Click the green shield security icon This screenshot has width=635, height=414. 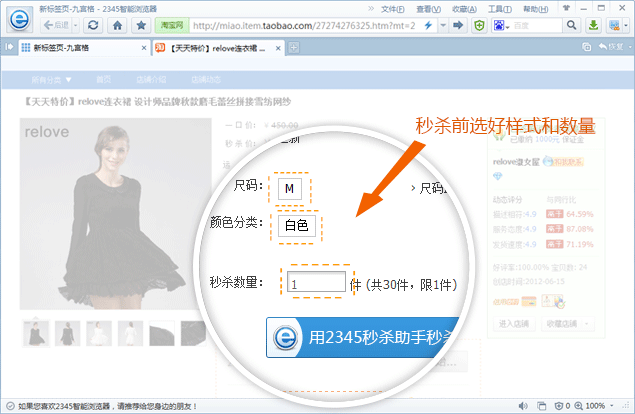pos(480,24)
